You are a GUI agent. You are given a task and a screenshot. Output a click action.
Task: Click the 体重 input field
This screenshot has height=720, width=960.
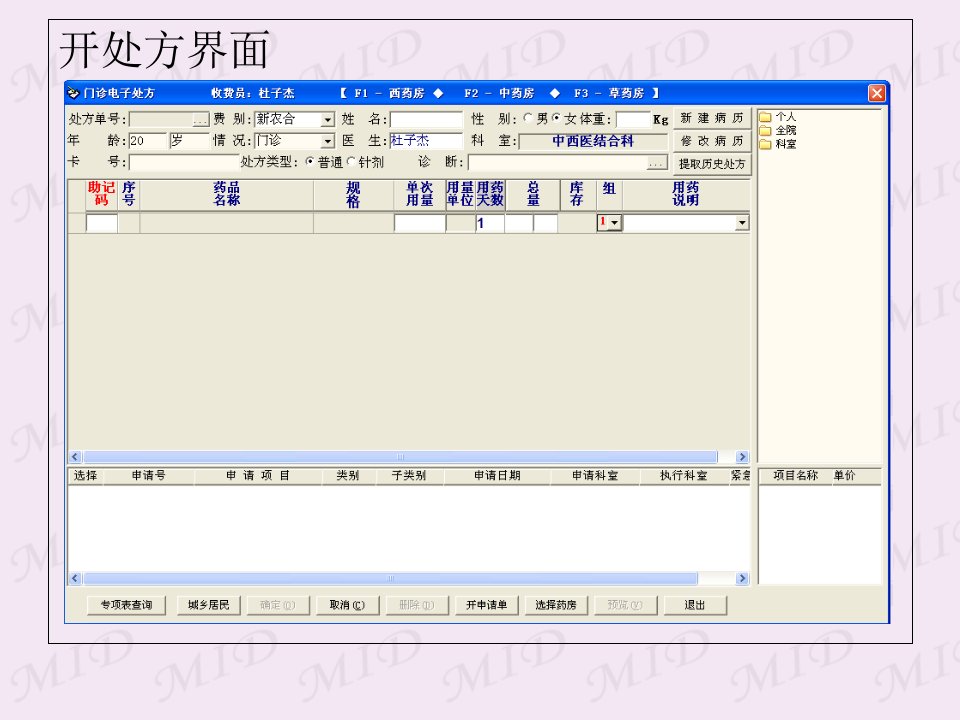tap(633, 119)
